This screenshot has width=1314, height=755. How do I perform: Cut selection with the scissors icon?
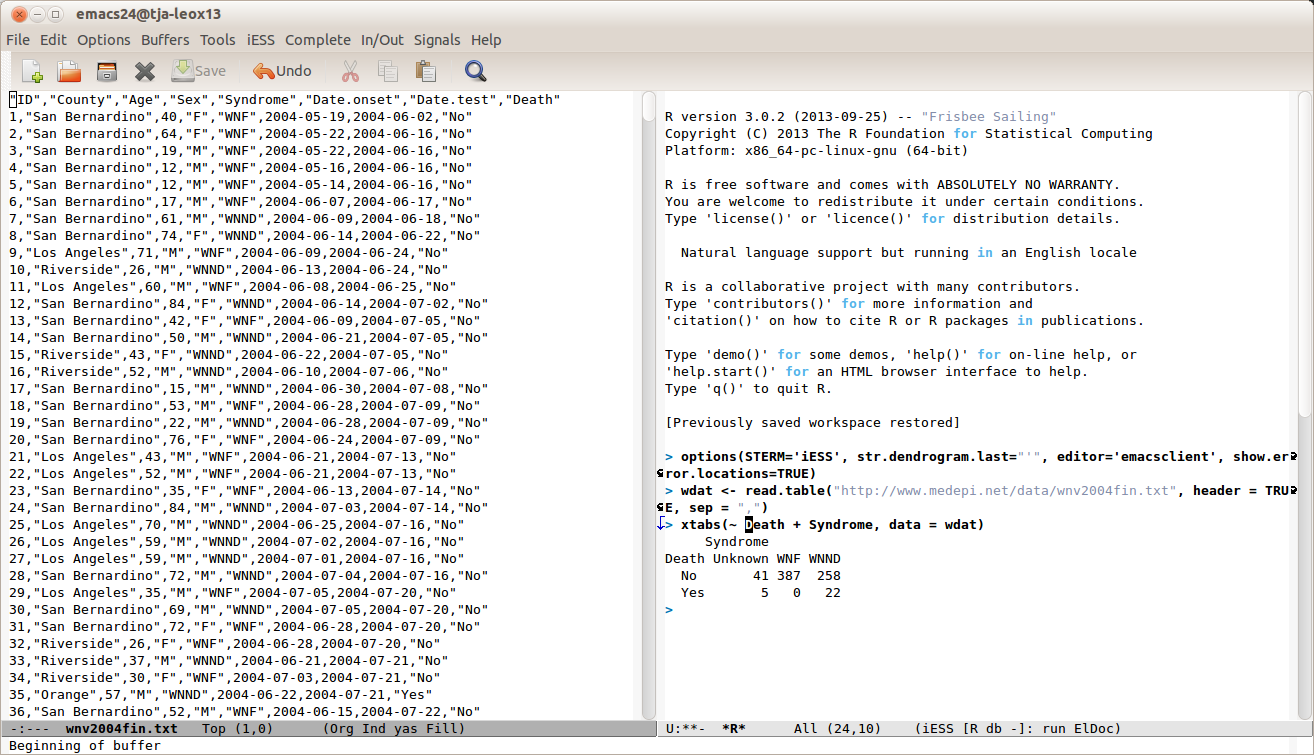(350, 71)
